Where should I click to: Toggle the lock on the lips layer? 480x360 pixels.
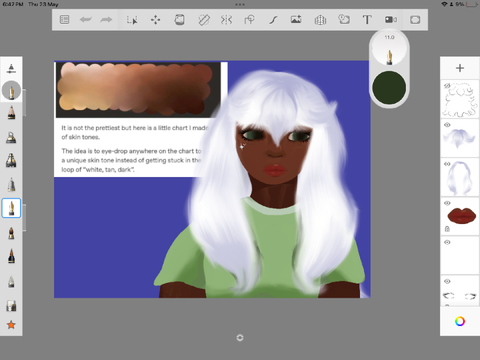pyautogui.click(x=447, y=229)
